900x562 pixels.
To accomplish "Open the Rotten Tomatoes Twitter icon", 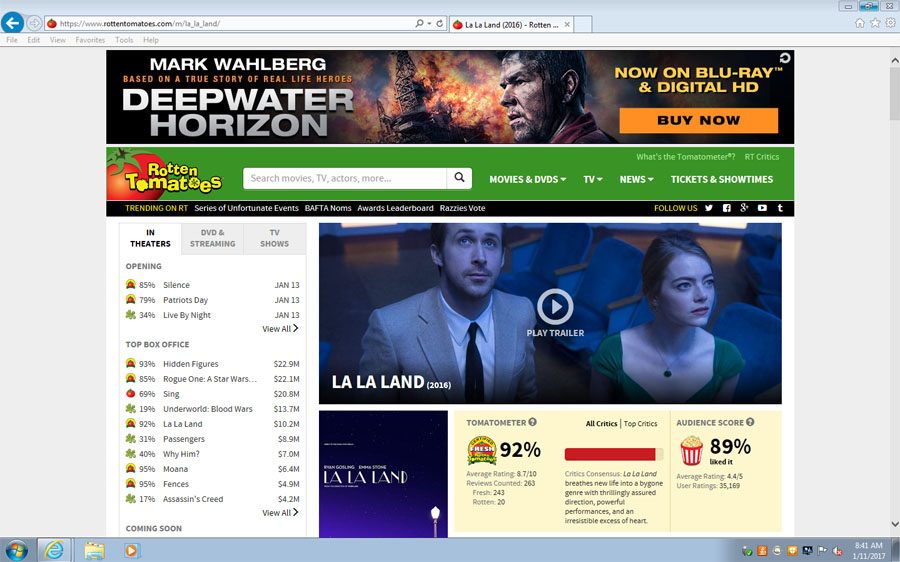I will click(709, 208).
